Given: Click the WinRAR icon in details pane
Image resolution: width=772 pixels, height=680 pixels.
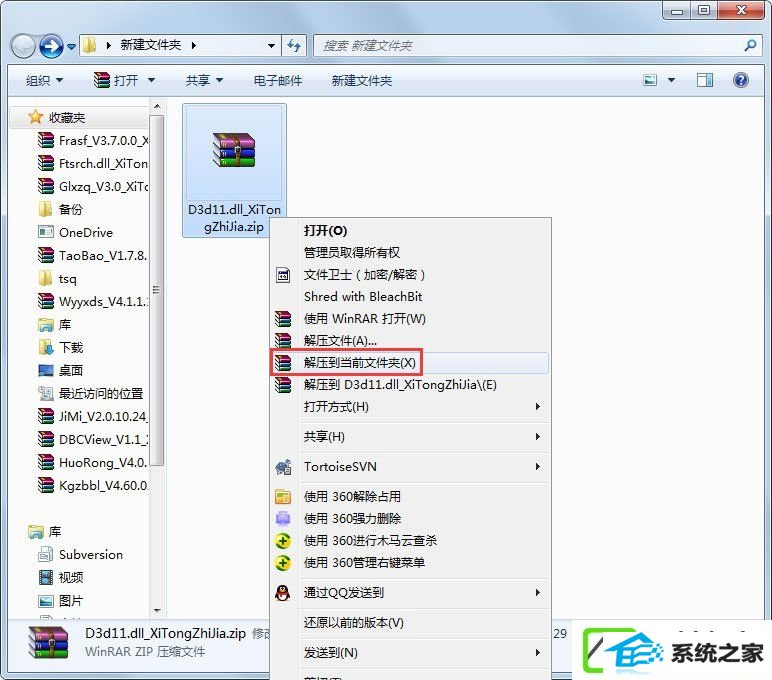Looking at the screenshot, I should click(x=48, y=643).
